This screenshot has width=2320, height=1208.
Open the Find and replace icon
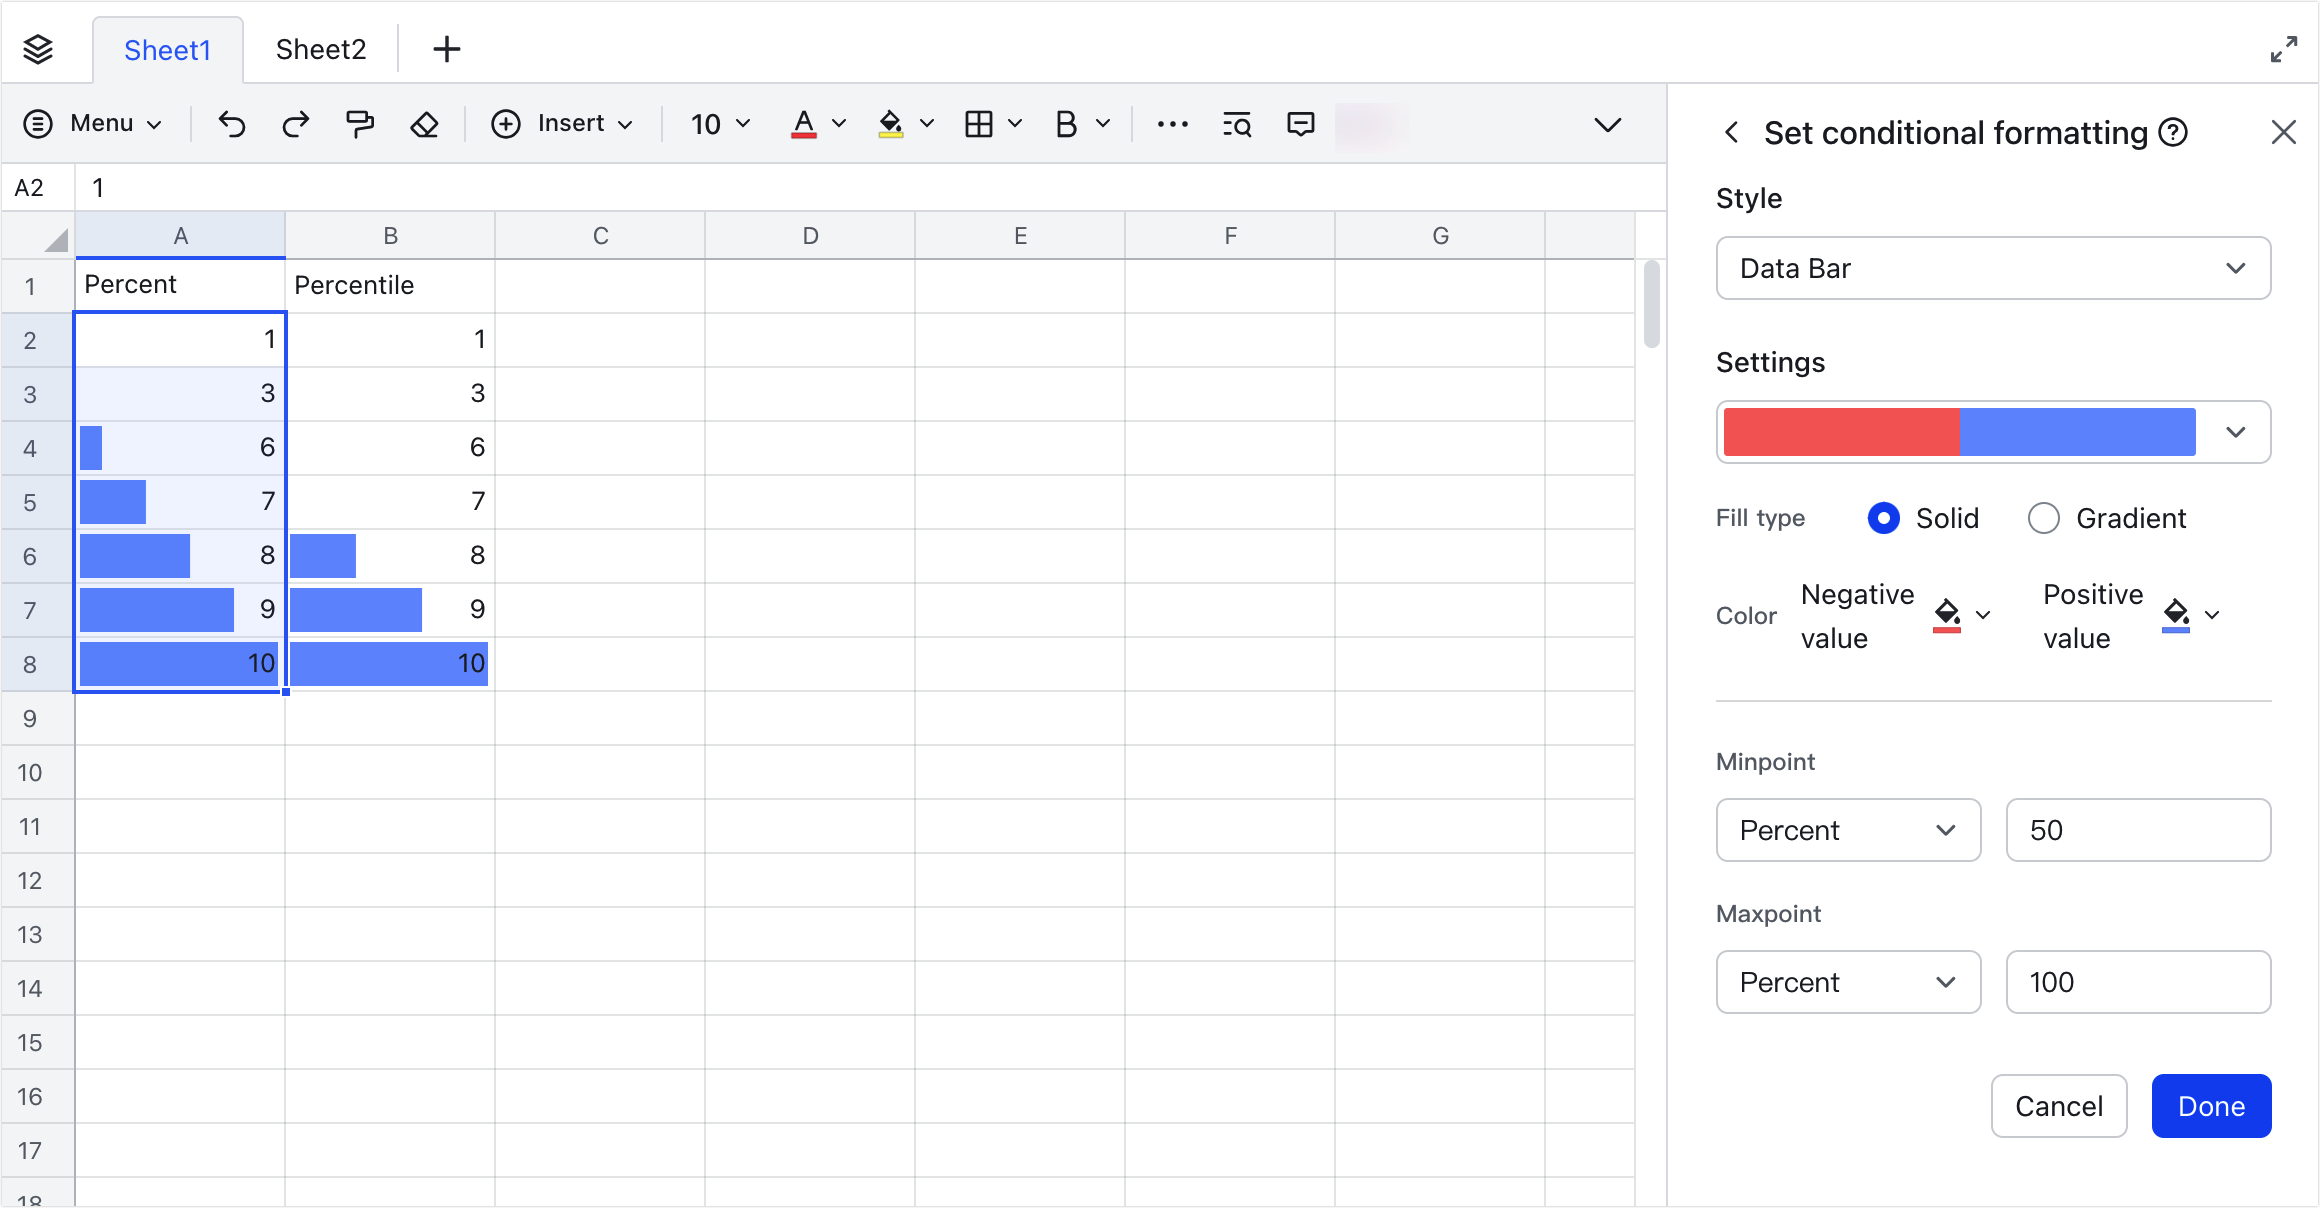click(1236, 123)
